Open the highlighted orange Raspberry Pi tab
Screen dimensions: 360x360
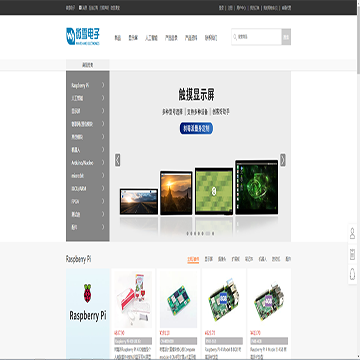[193, 259]
